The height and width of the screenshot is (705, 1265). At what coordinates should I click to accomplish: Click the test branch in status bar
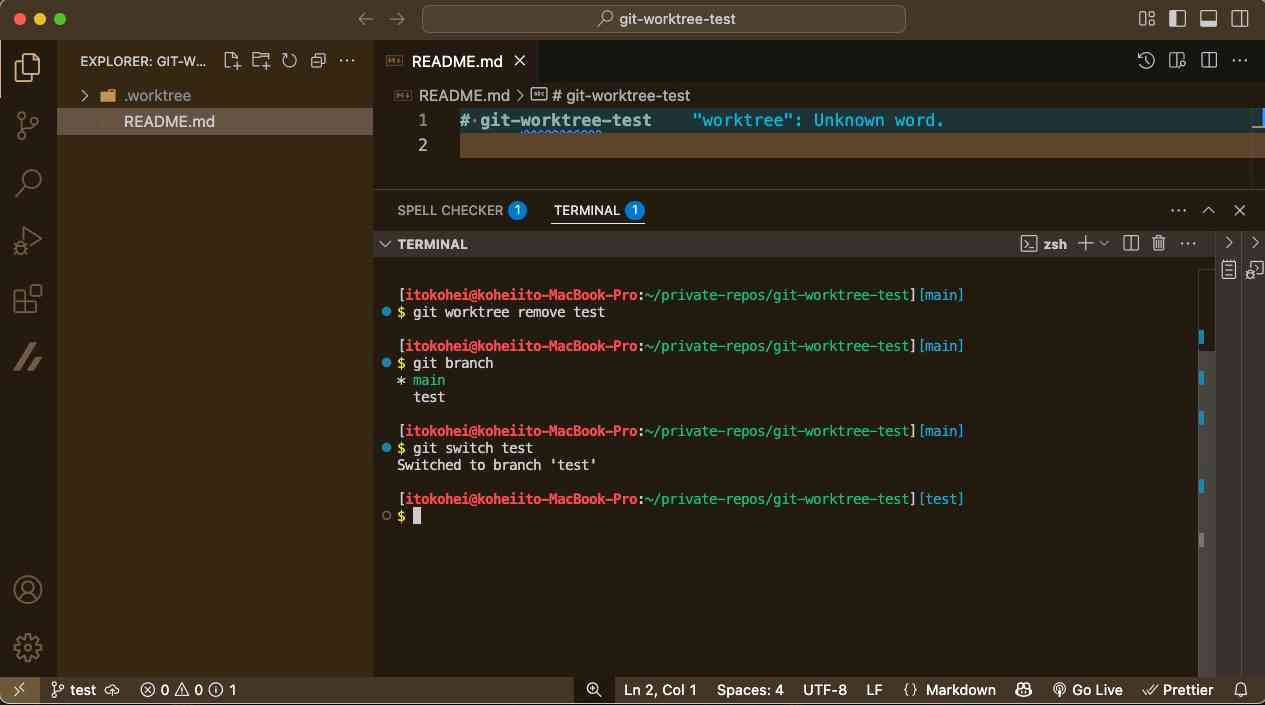coord(74,690)
